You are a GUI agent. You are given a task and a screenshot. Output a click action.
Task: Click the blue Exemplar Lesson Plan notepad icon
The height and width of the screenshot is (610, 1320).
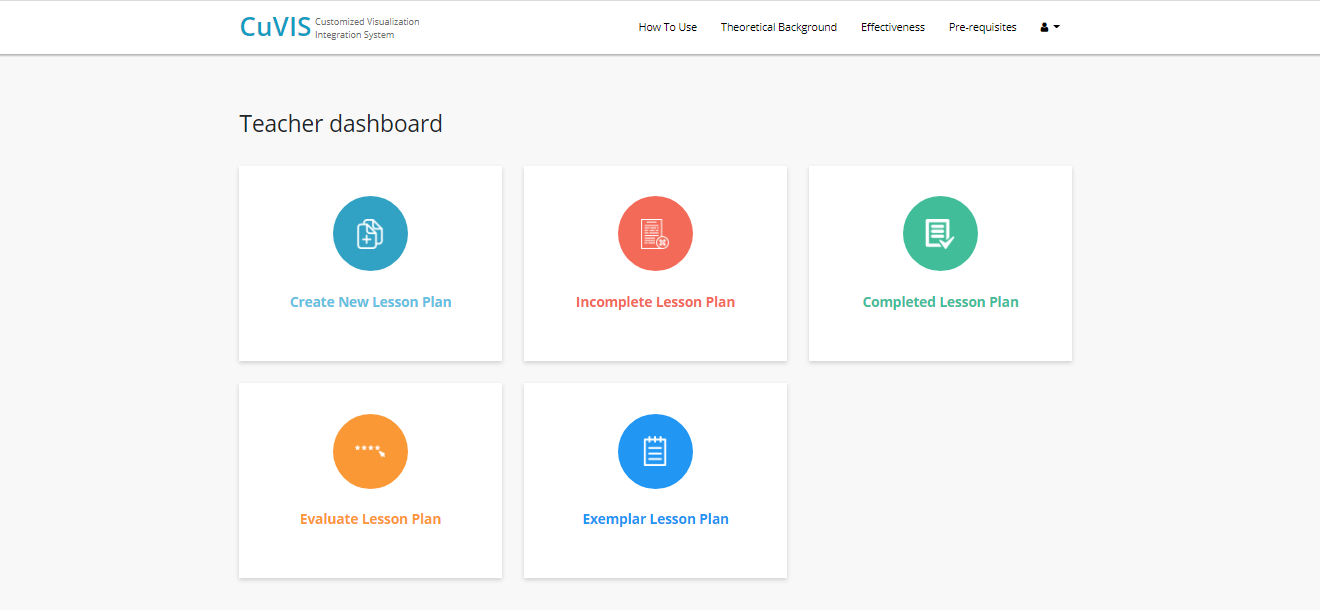point(655,451)
